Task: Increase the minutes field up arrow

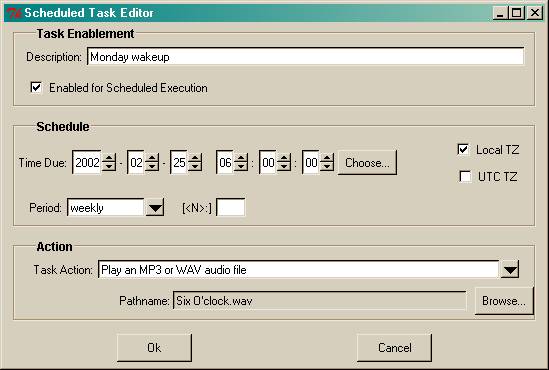Action: point(284,158)
